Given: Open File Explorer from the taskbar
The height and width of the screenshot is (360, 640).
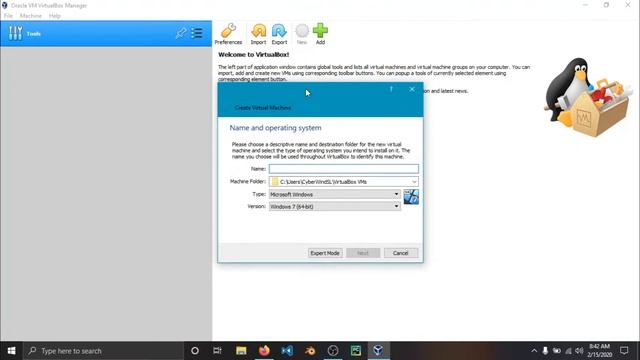Looking at the screenshot, I should pyautogui.click(x=241, y=351).
